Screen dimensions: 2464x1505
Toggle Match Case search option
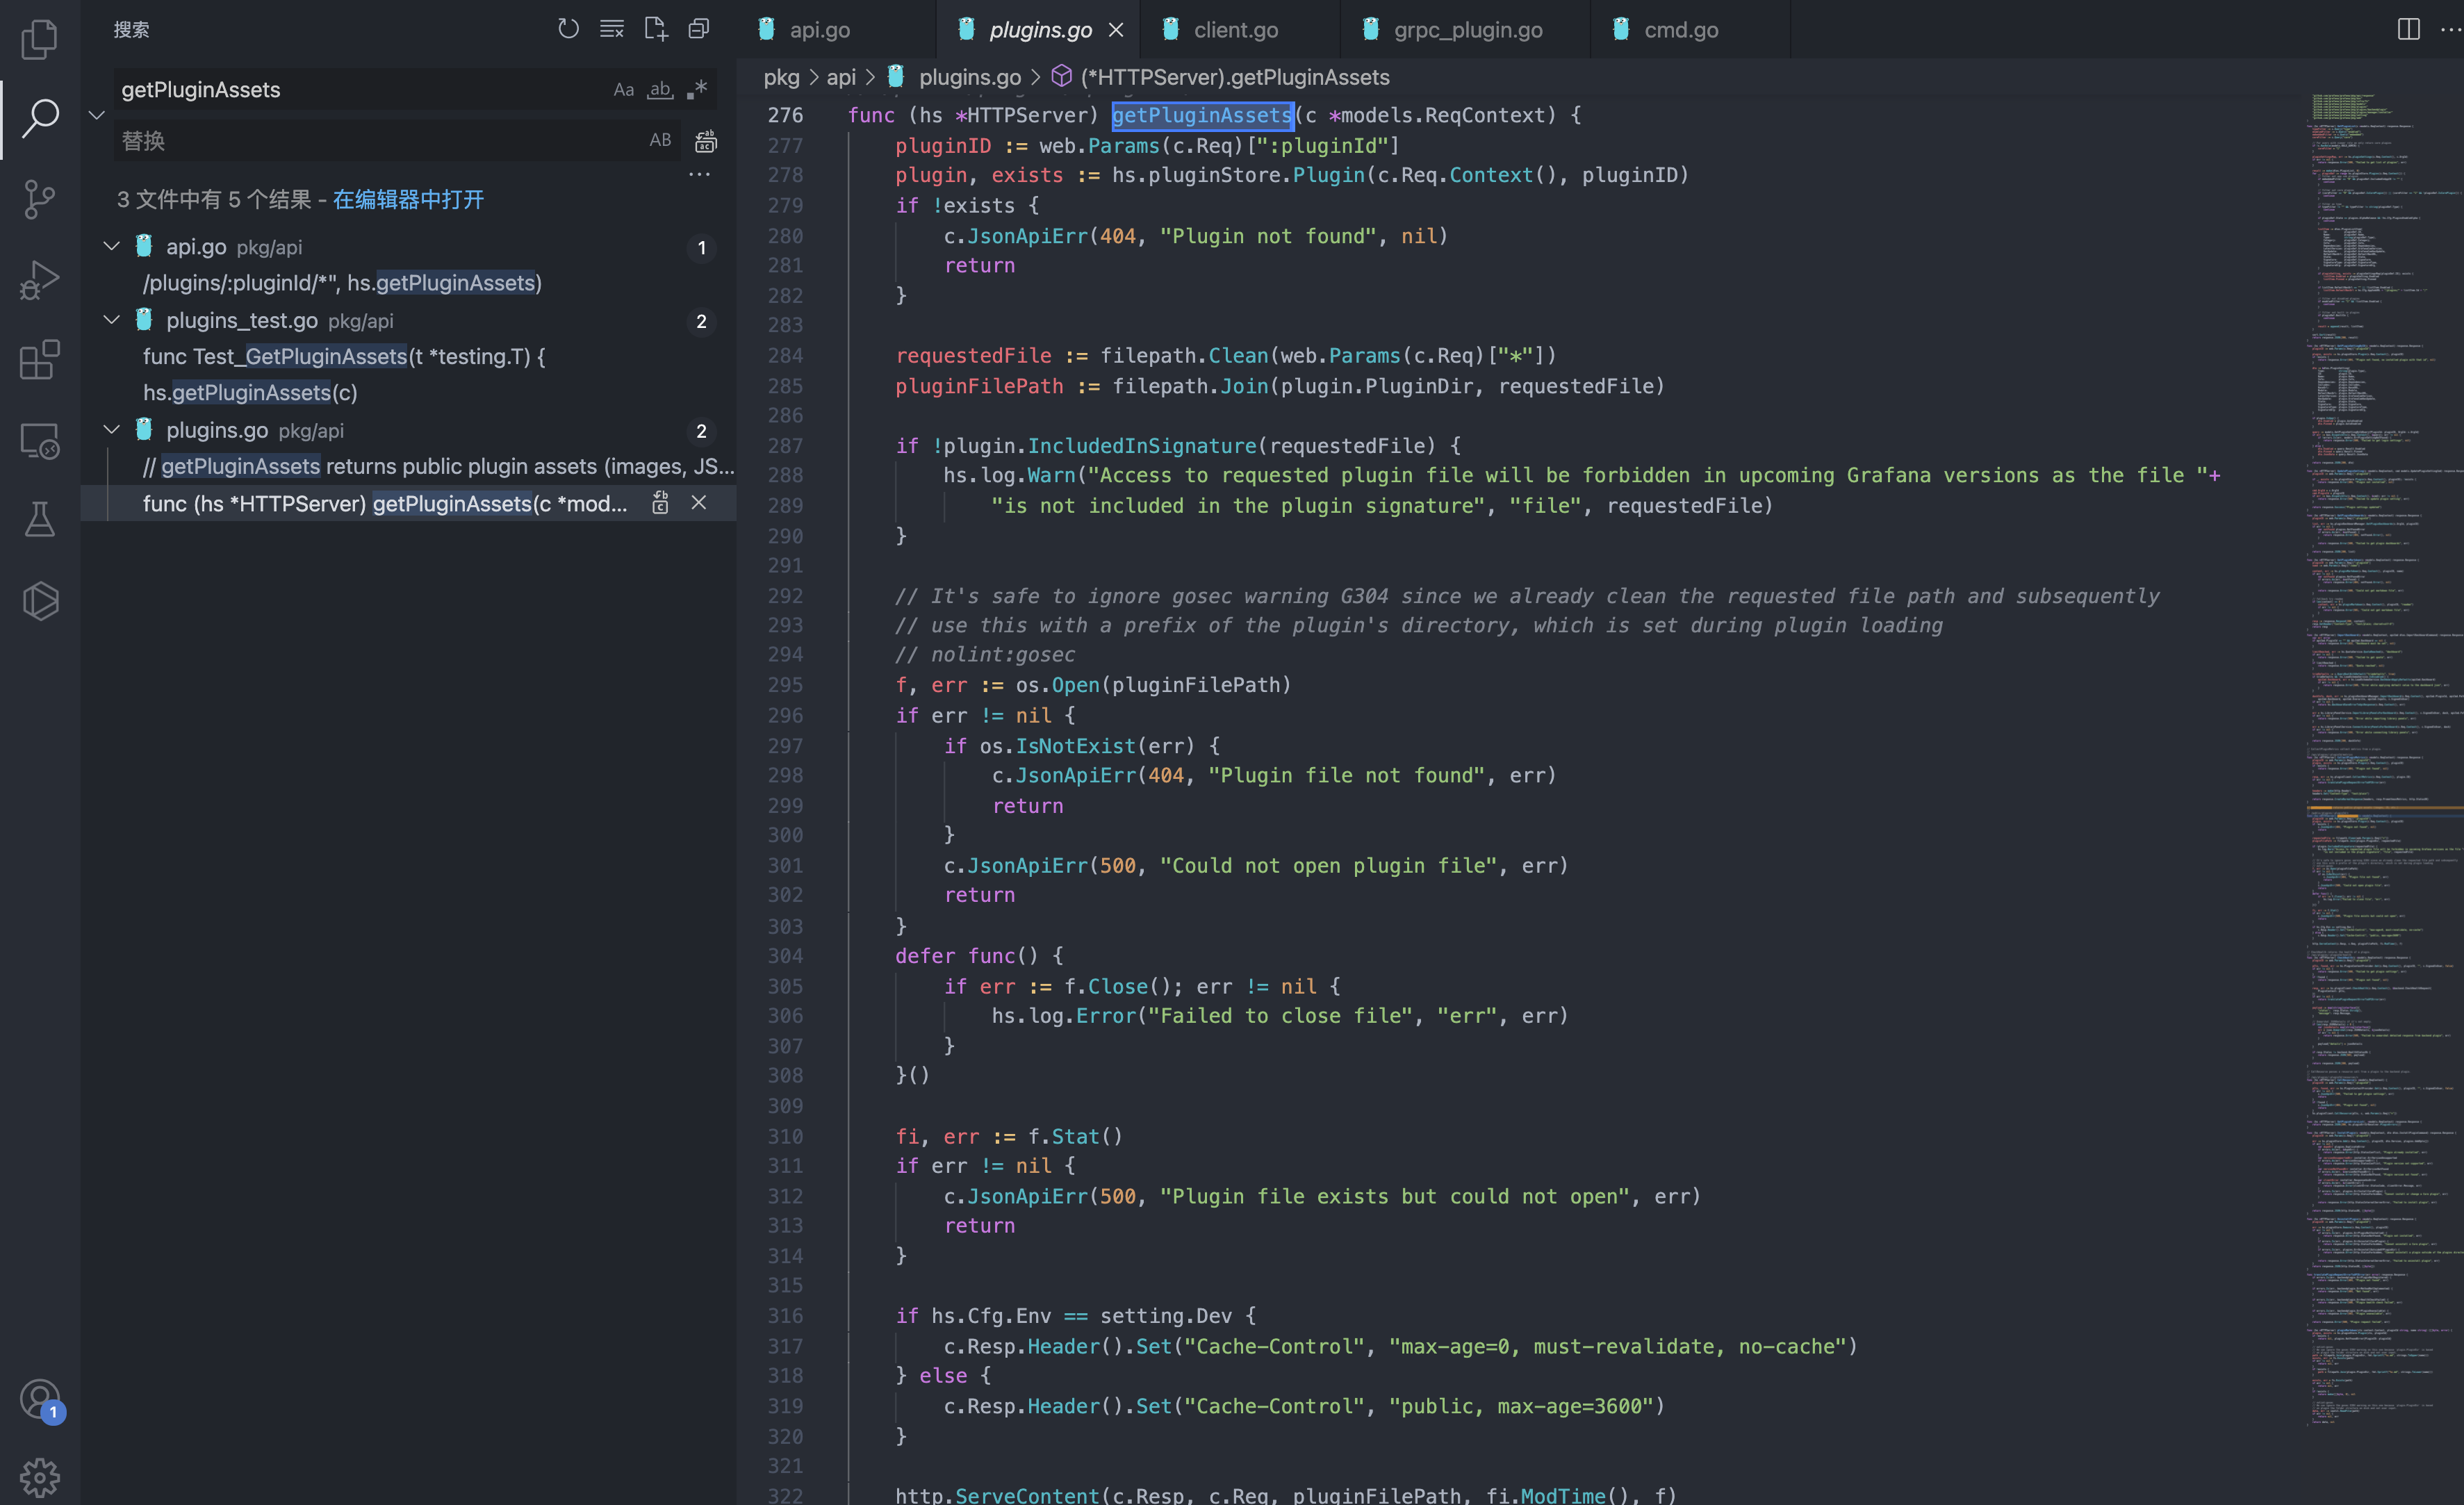[x=623, y=90]
